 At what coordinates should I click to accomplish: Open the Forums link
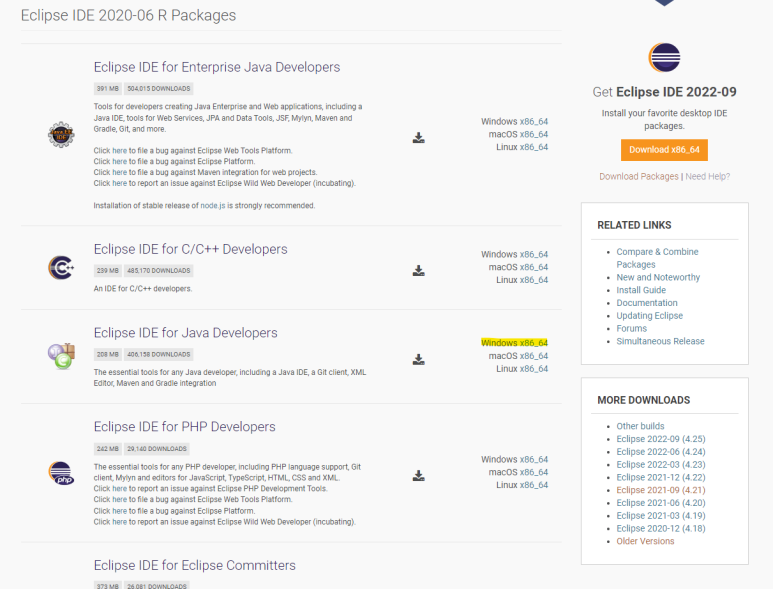coord(632,328)
